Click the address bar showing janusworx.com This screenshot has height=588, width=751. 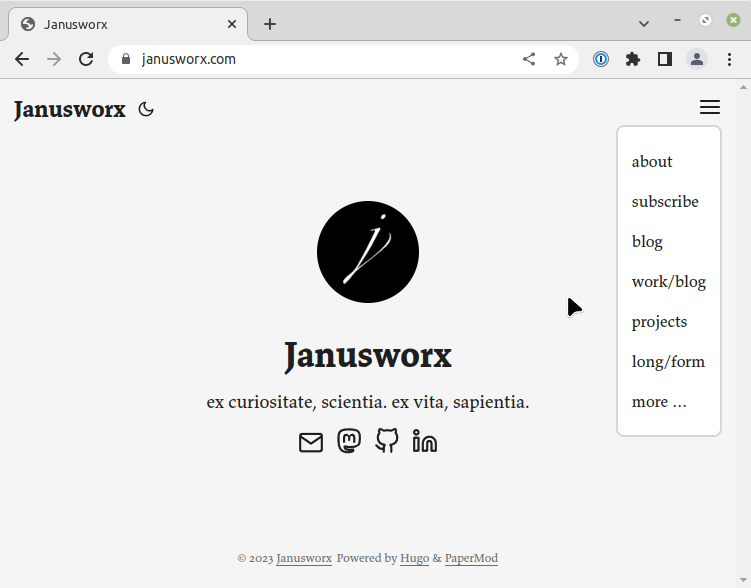click(x=343, y=59)
